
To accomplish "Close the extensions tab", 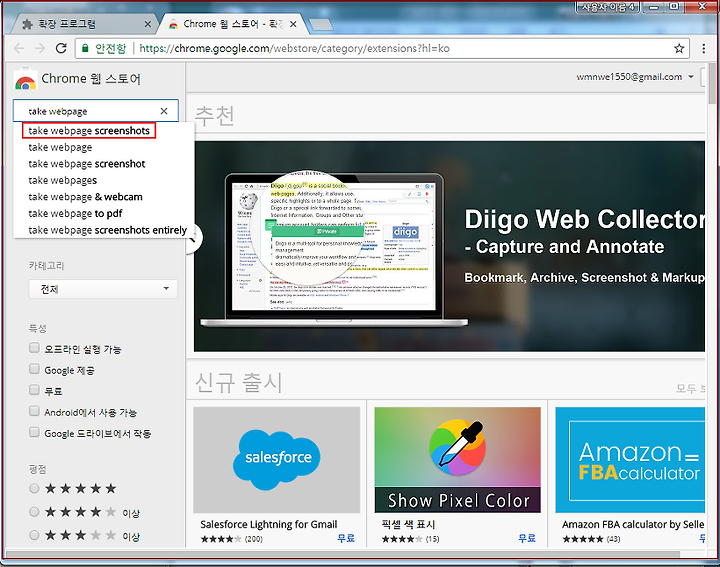I will tap(147, 24).
